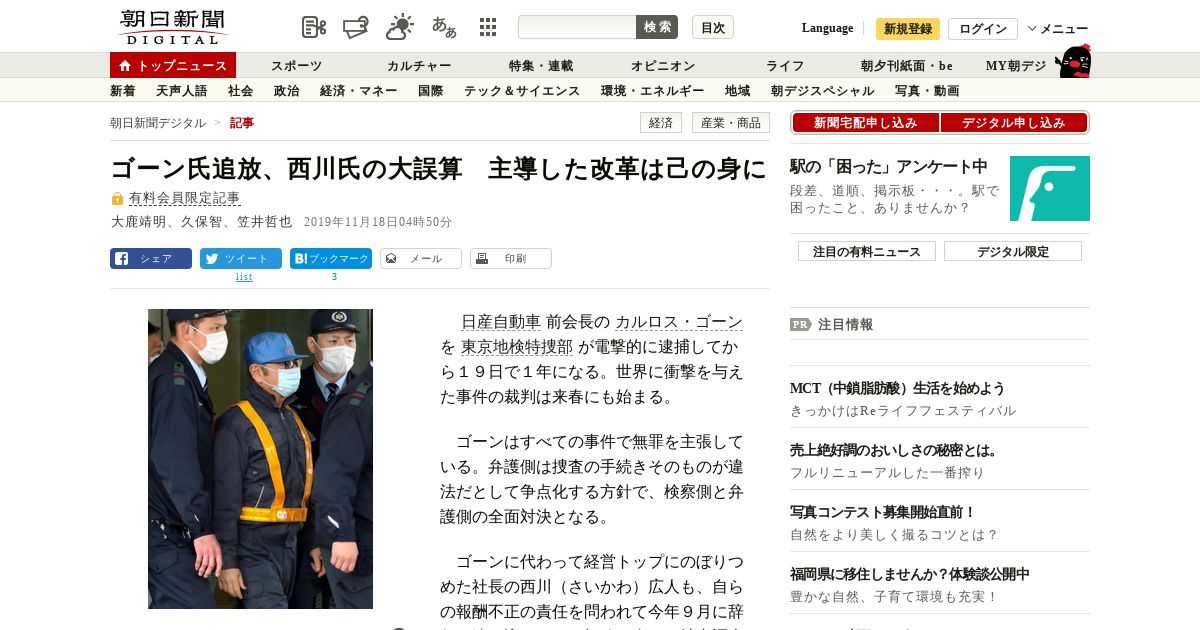
Task: Click the 目次 button
Action: pos(713,27)
